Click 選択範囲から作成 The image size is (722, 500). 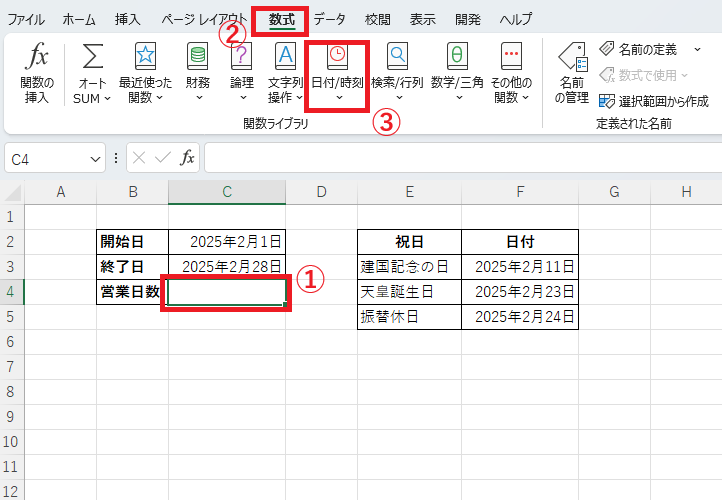653,101
